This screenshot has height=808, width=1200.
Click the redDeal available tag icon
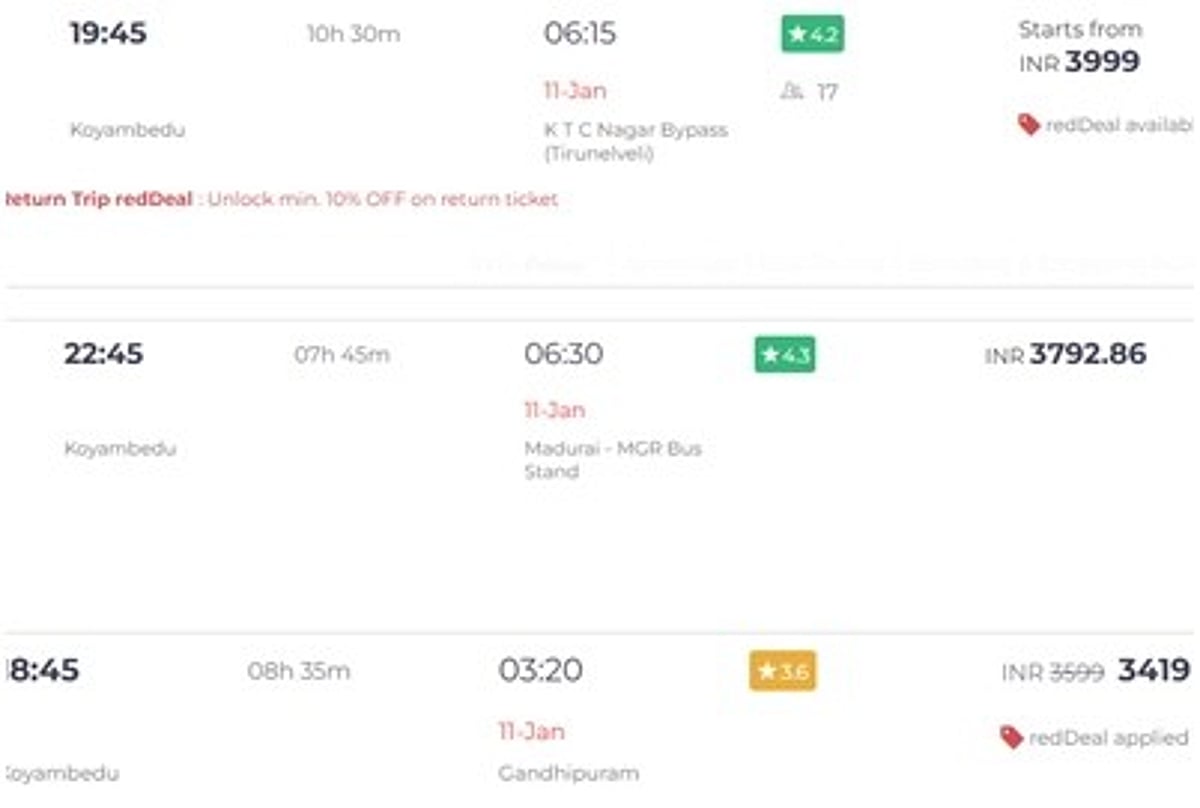click(x=1029, y=125)
